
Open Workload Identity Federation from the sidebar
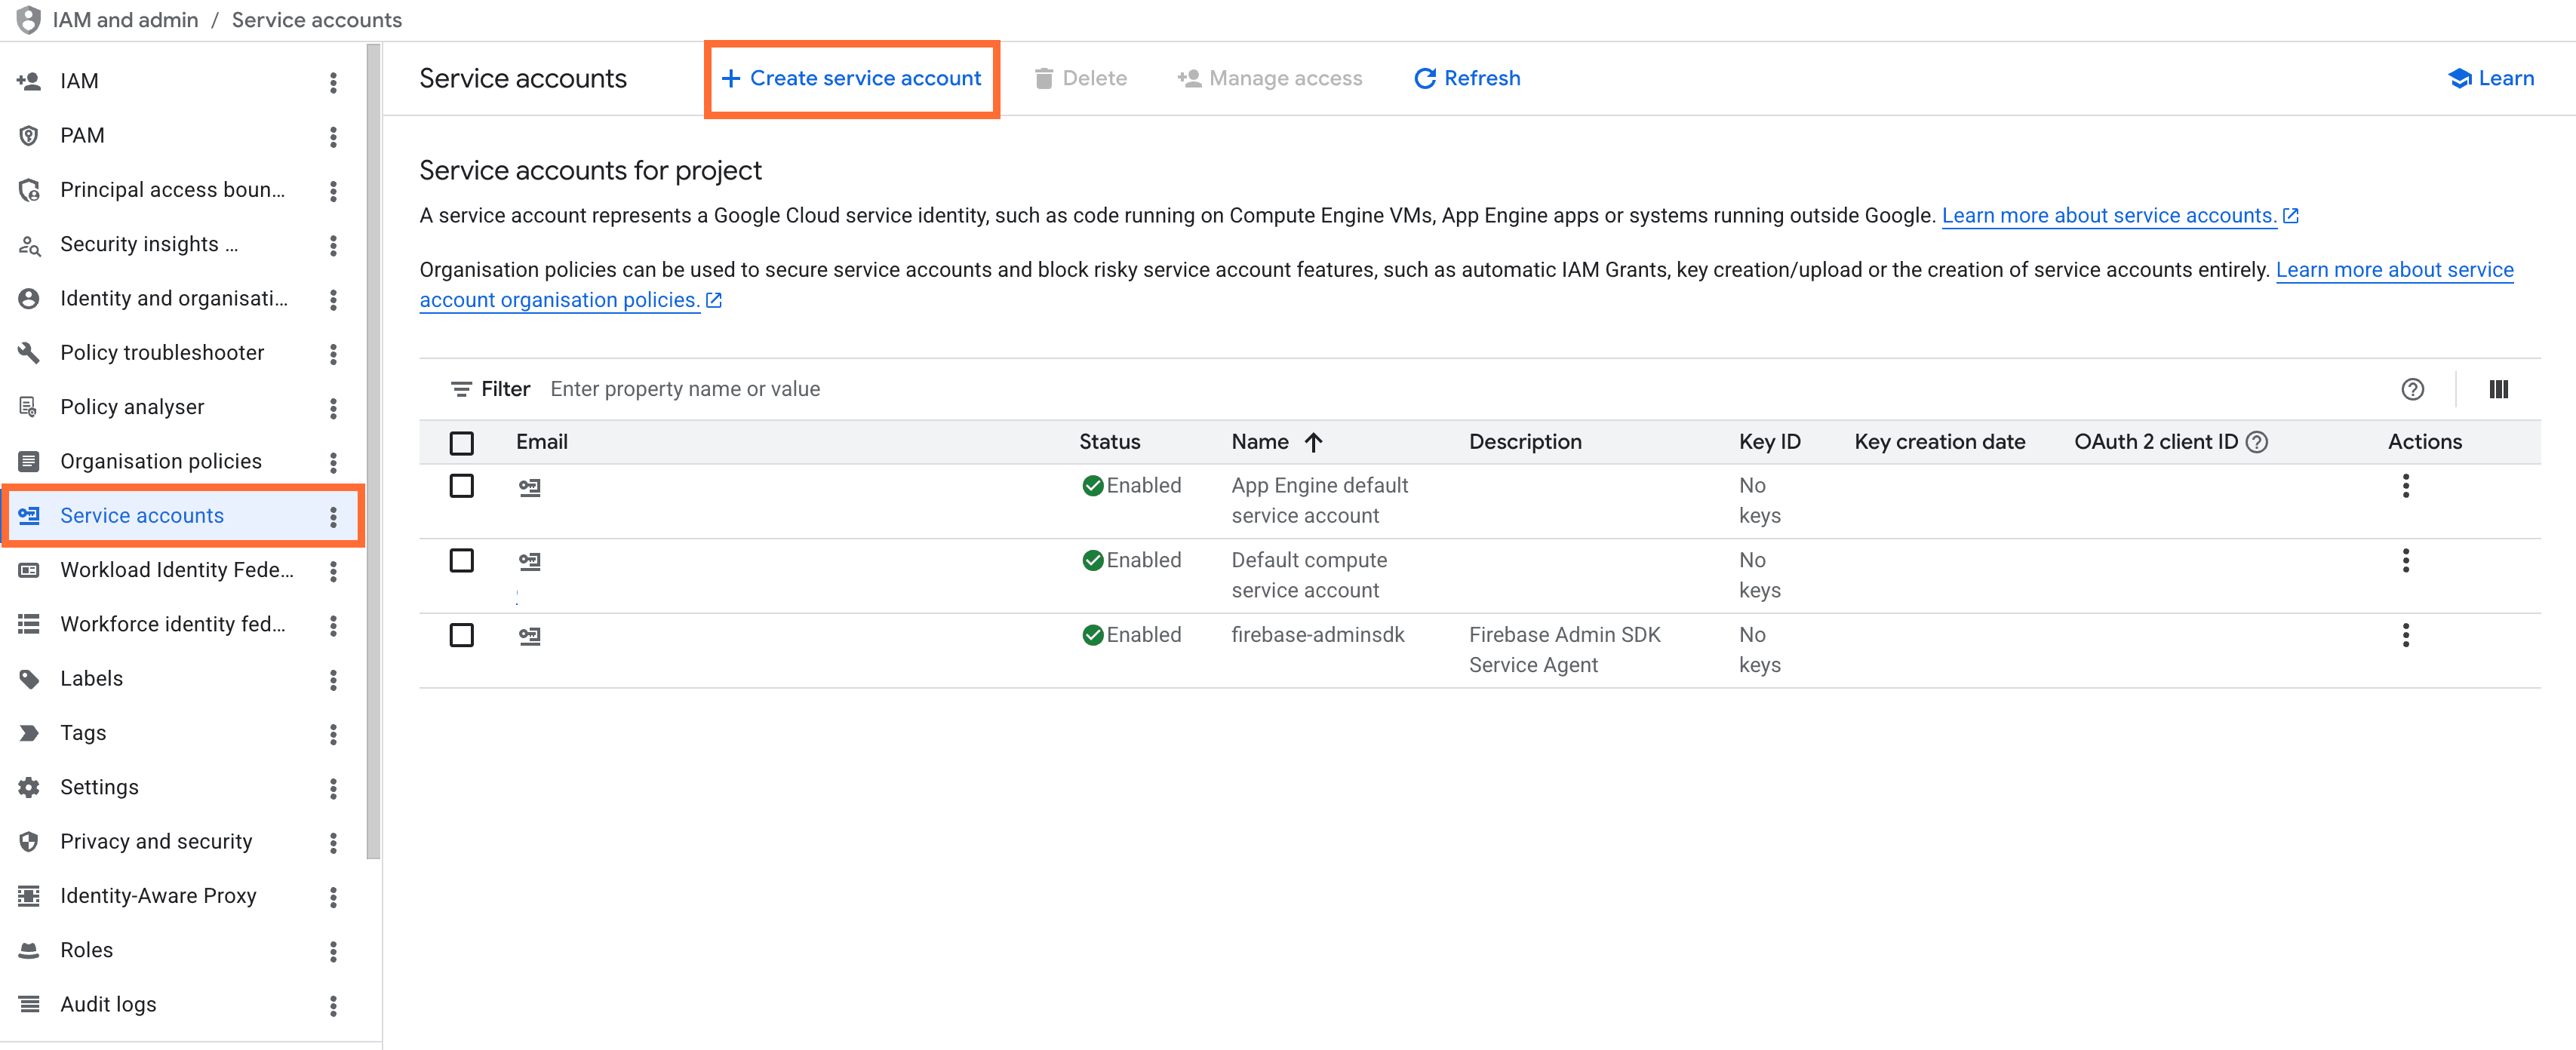pos(175,569)
